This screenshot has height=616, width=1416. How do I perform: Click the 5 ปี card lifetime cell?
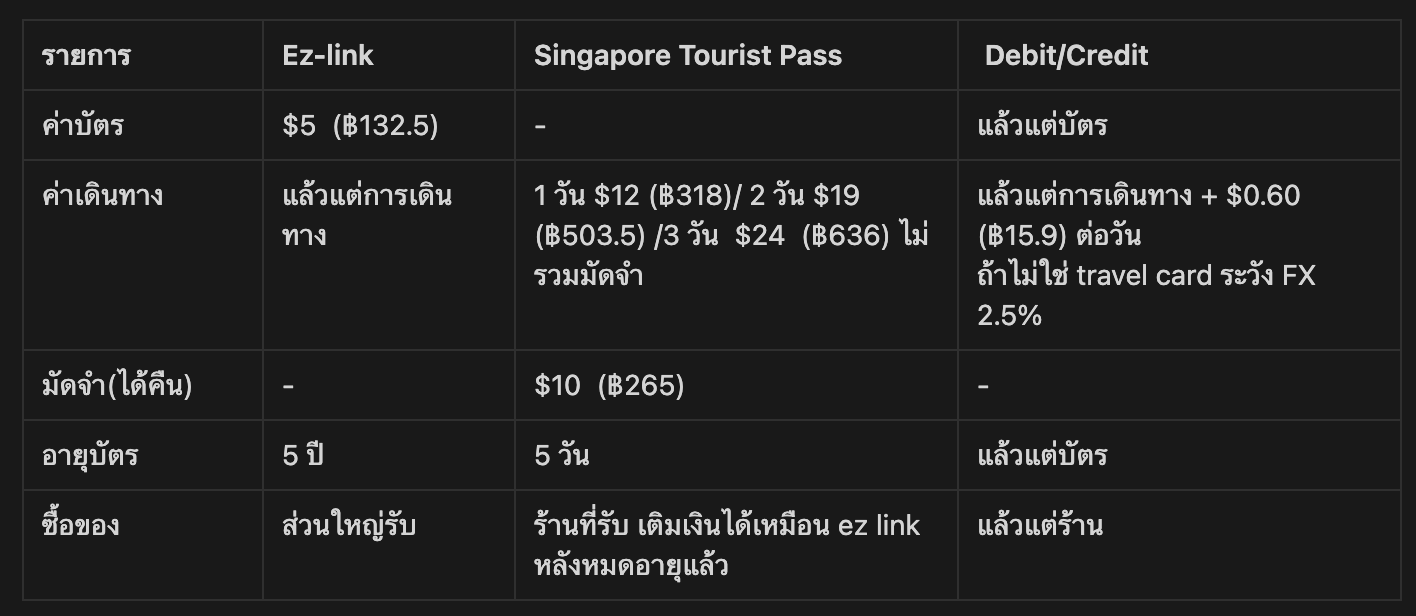304,455
